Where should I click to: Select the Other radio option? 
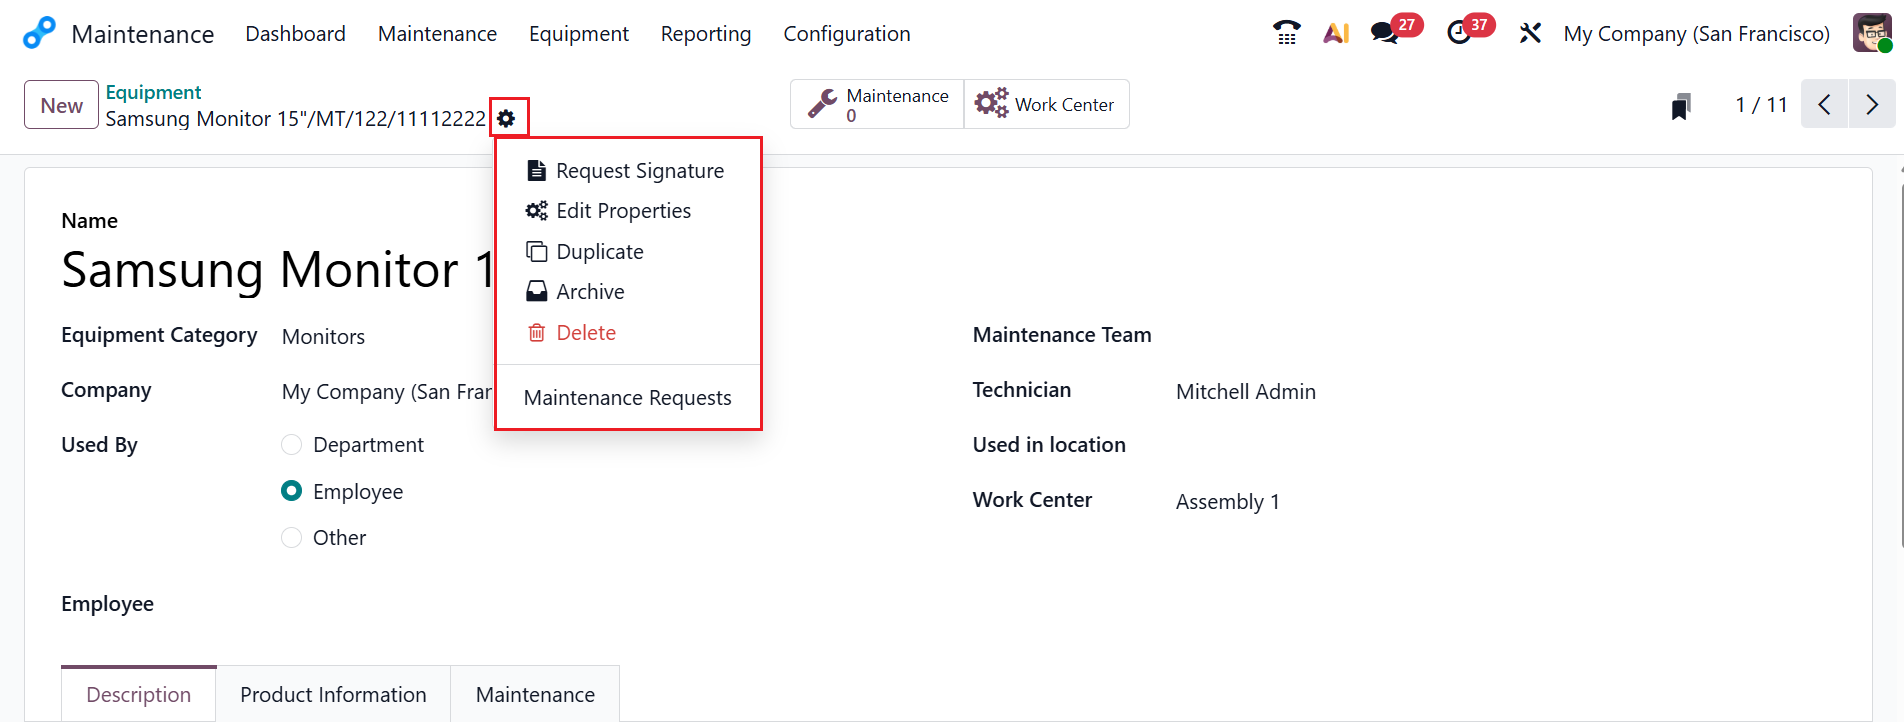(292, 538)
